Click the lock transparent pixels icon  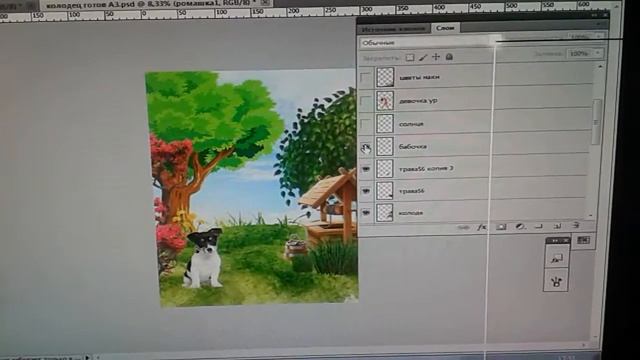tap(409, 58)
